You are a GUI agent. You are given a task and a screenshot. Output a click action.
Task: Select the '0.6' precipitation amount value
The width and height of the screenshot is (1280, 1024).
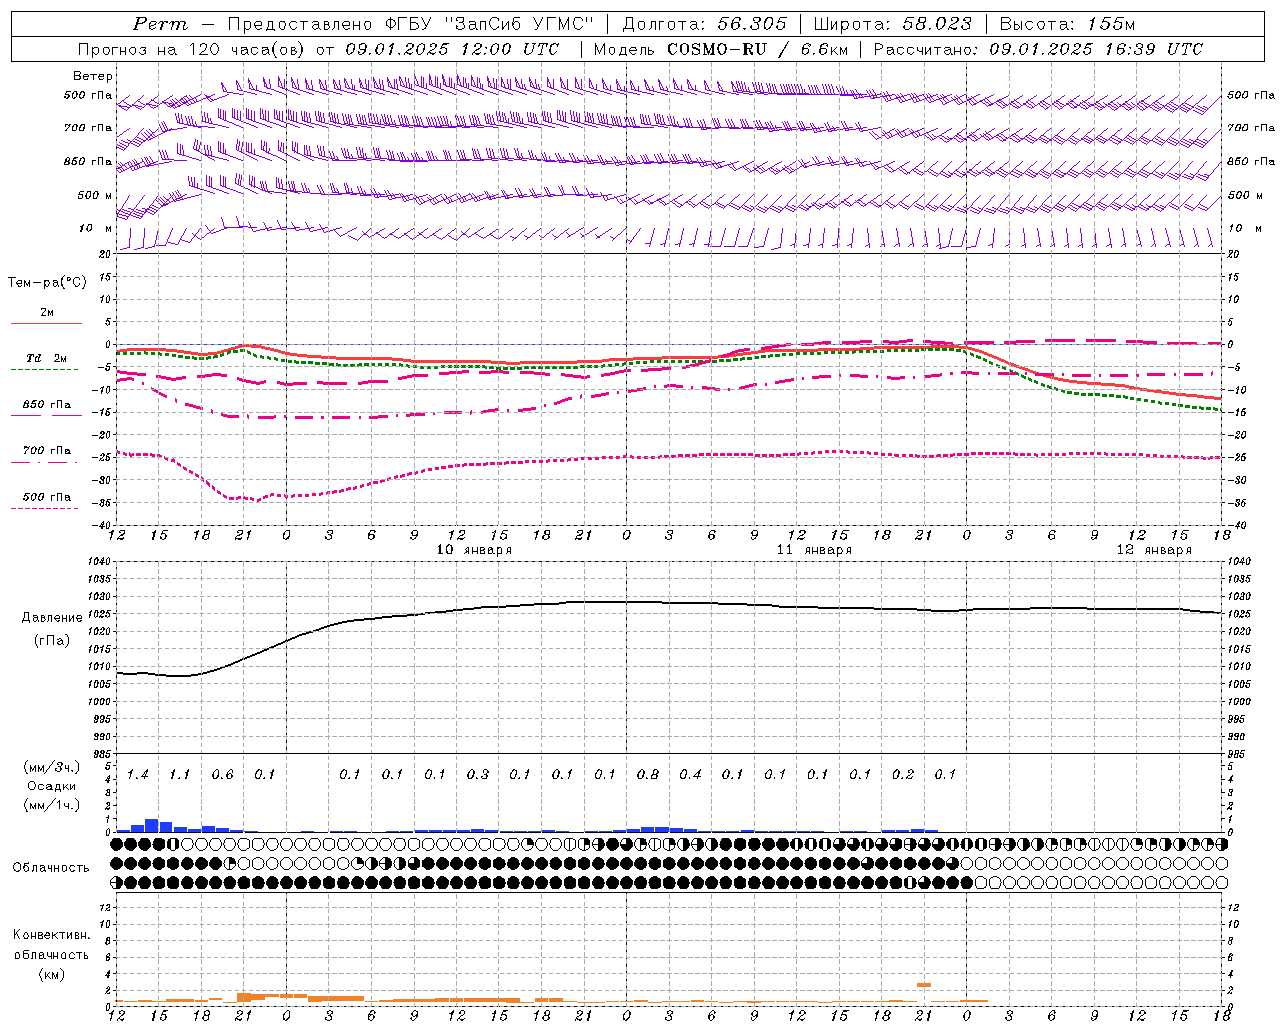222,775
